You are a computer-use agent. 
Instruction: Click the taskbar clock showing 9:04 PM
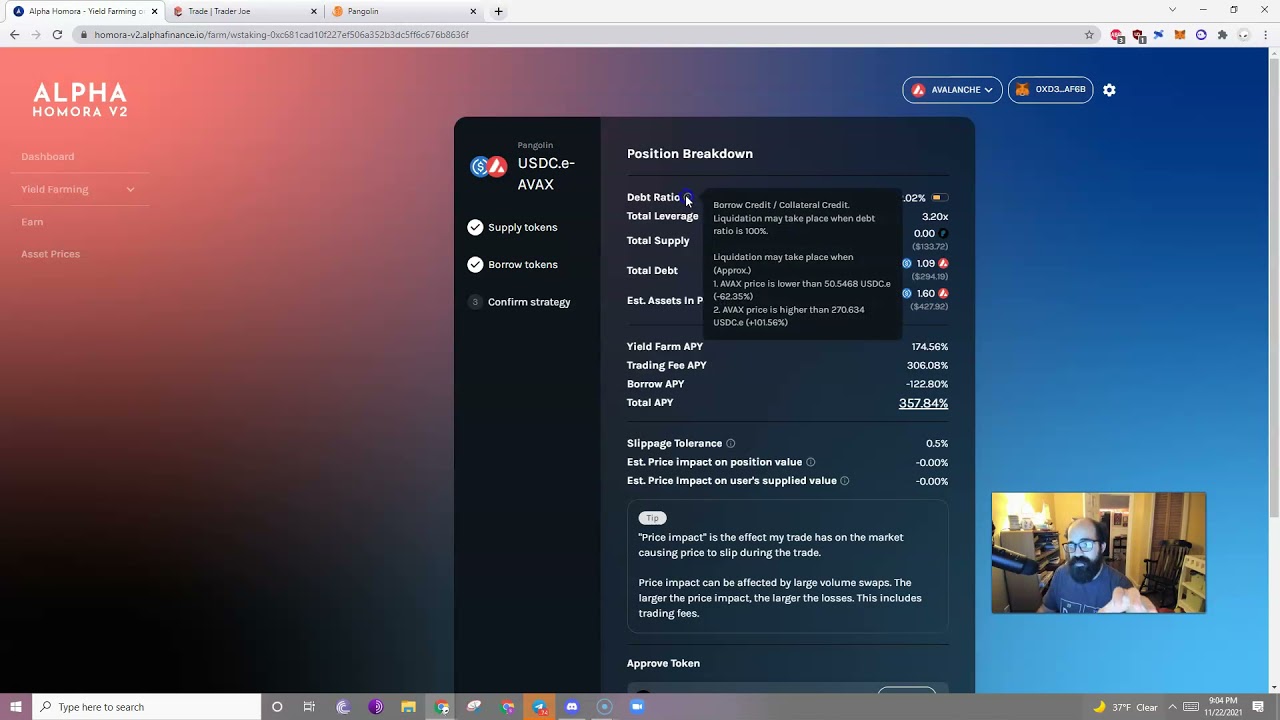[1221, 707]
